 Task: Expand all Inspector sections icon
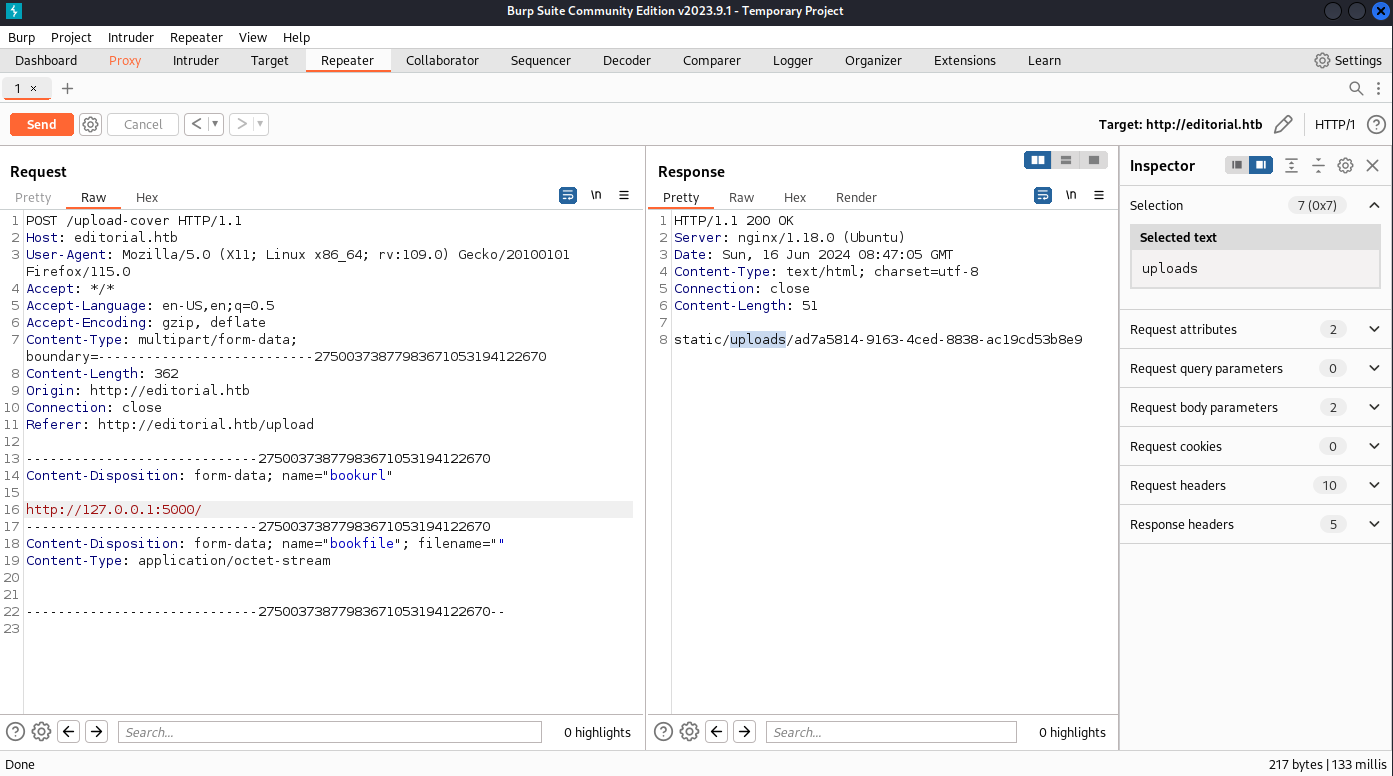[x=1292, y=165]
